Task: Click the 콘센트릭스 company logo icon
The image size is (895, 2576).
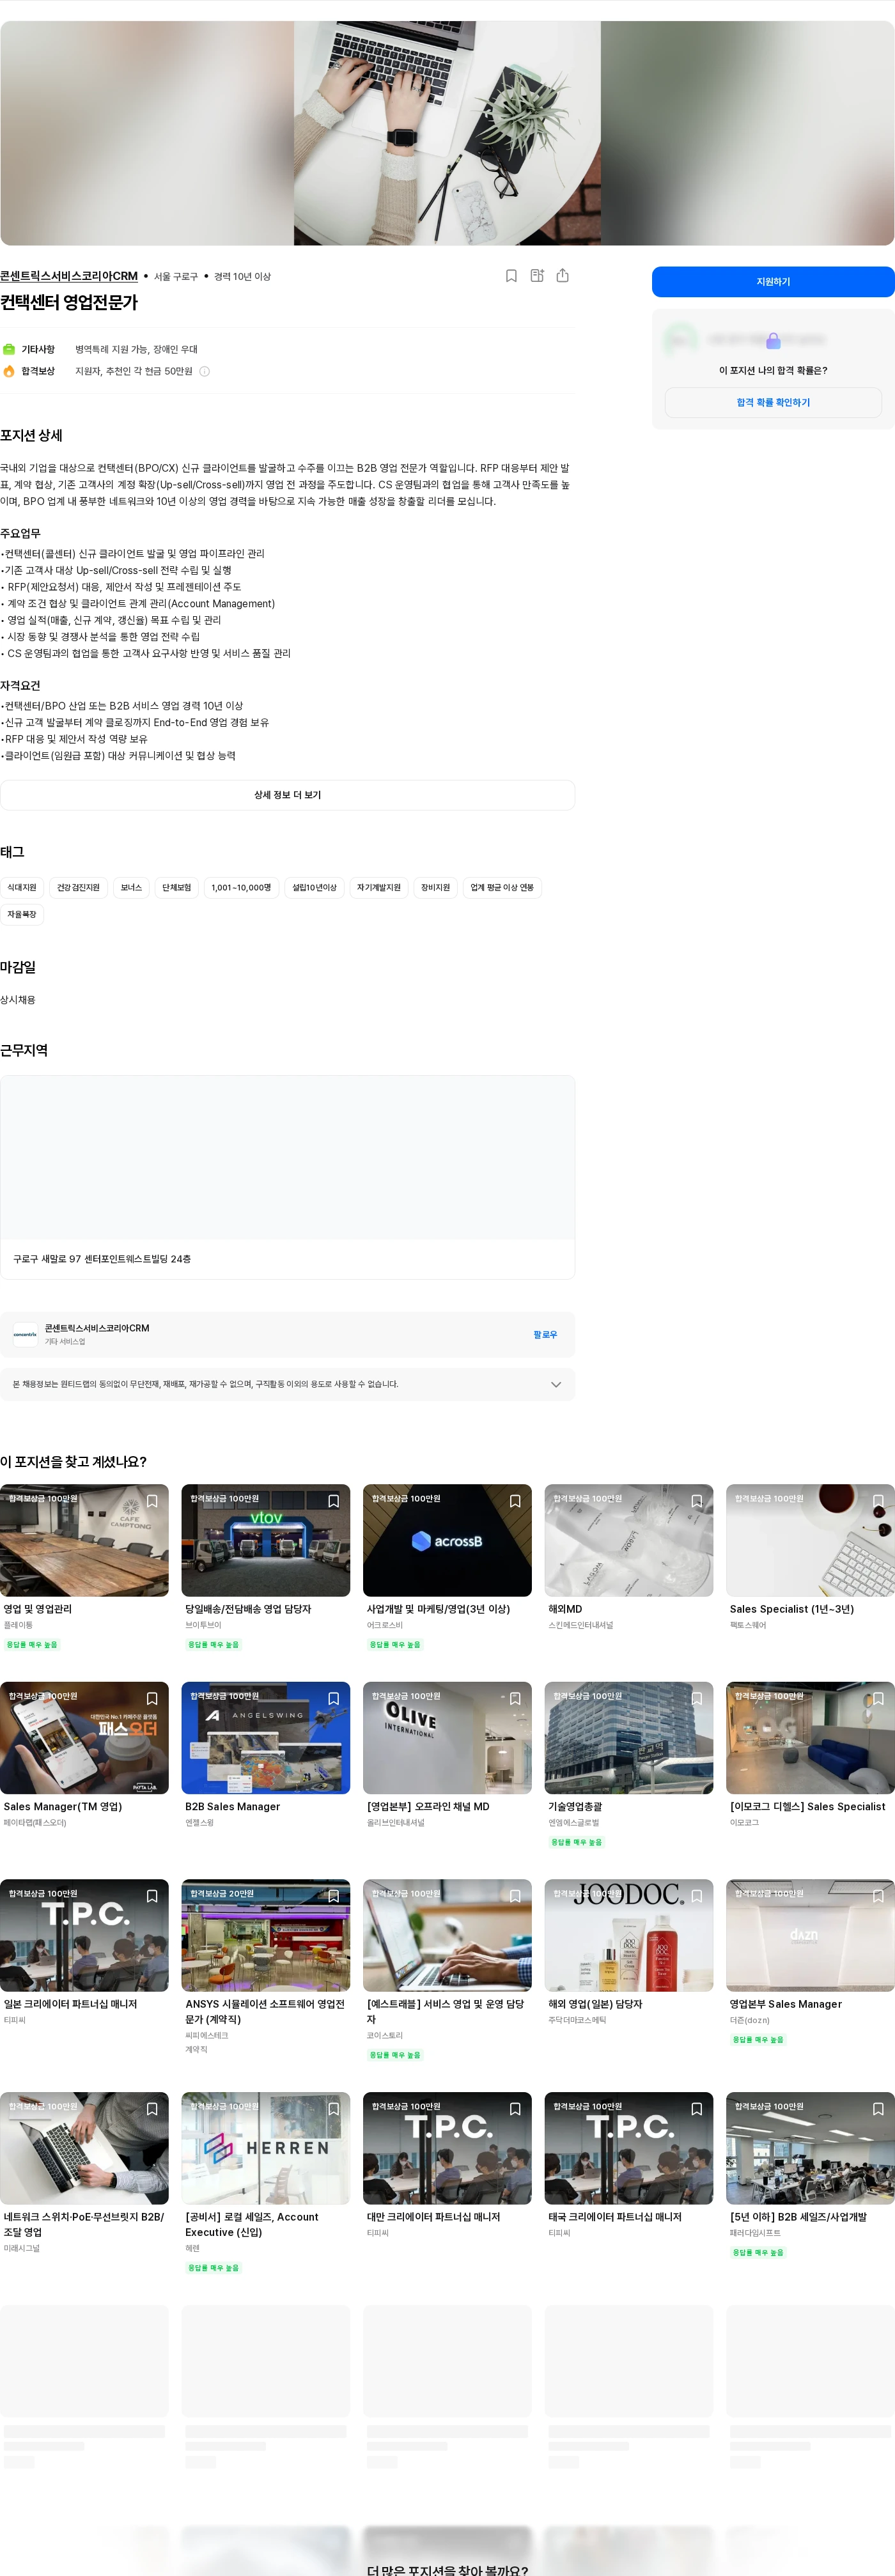Action: [25, 1334]
